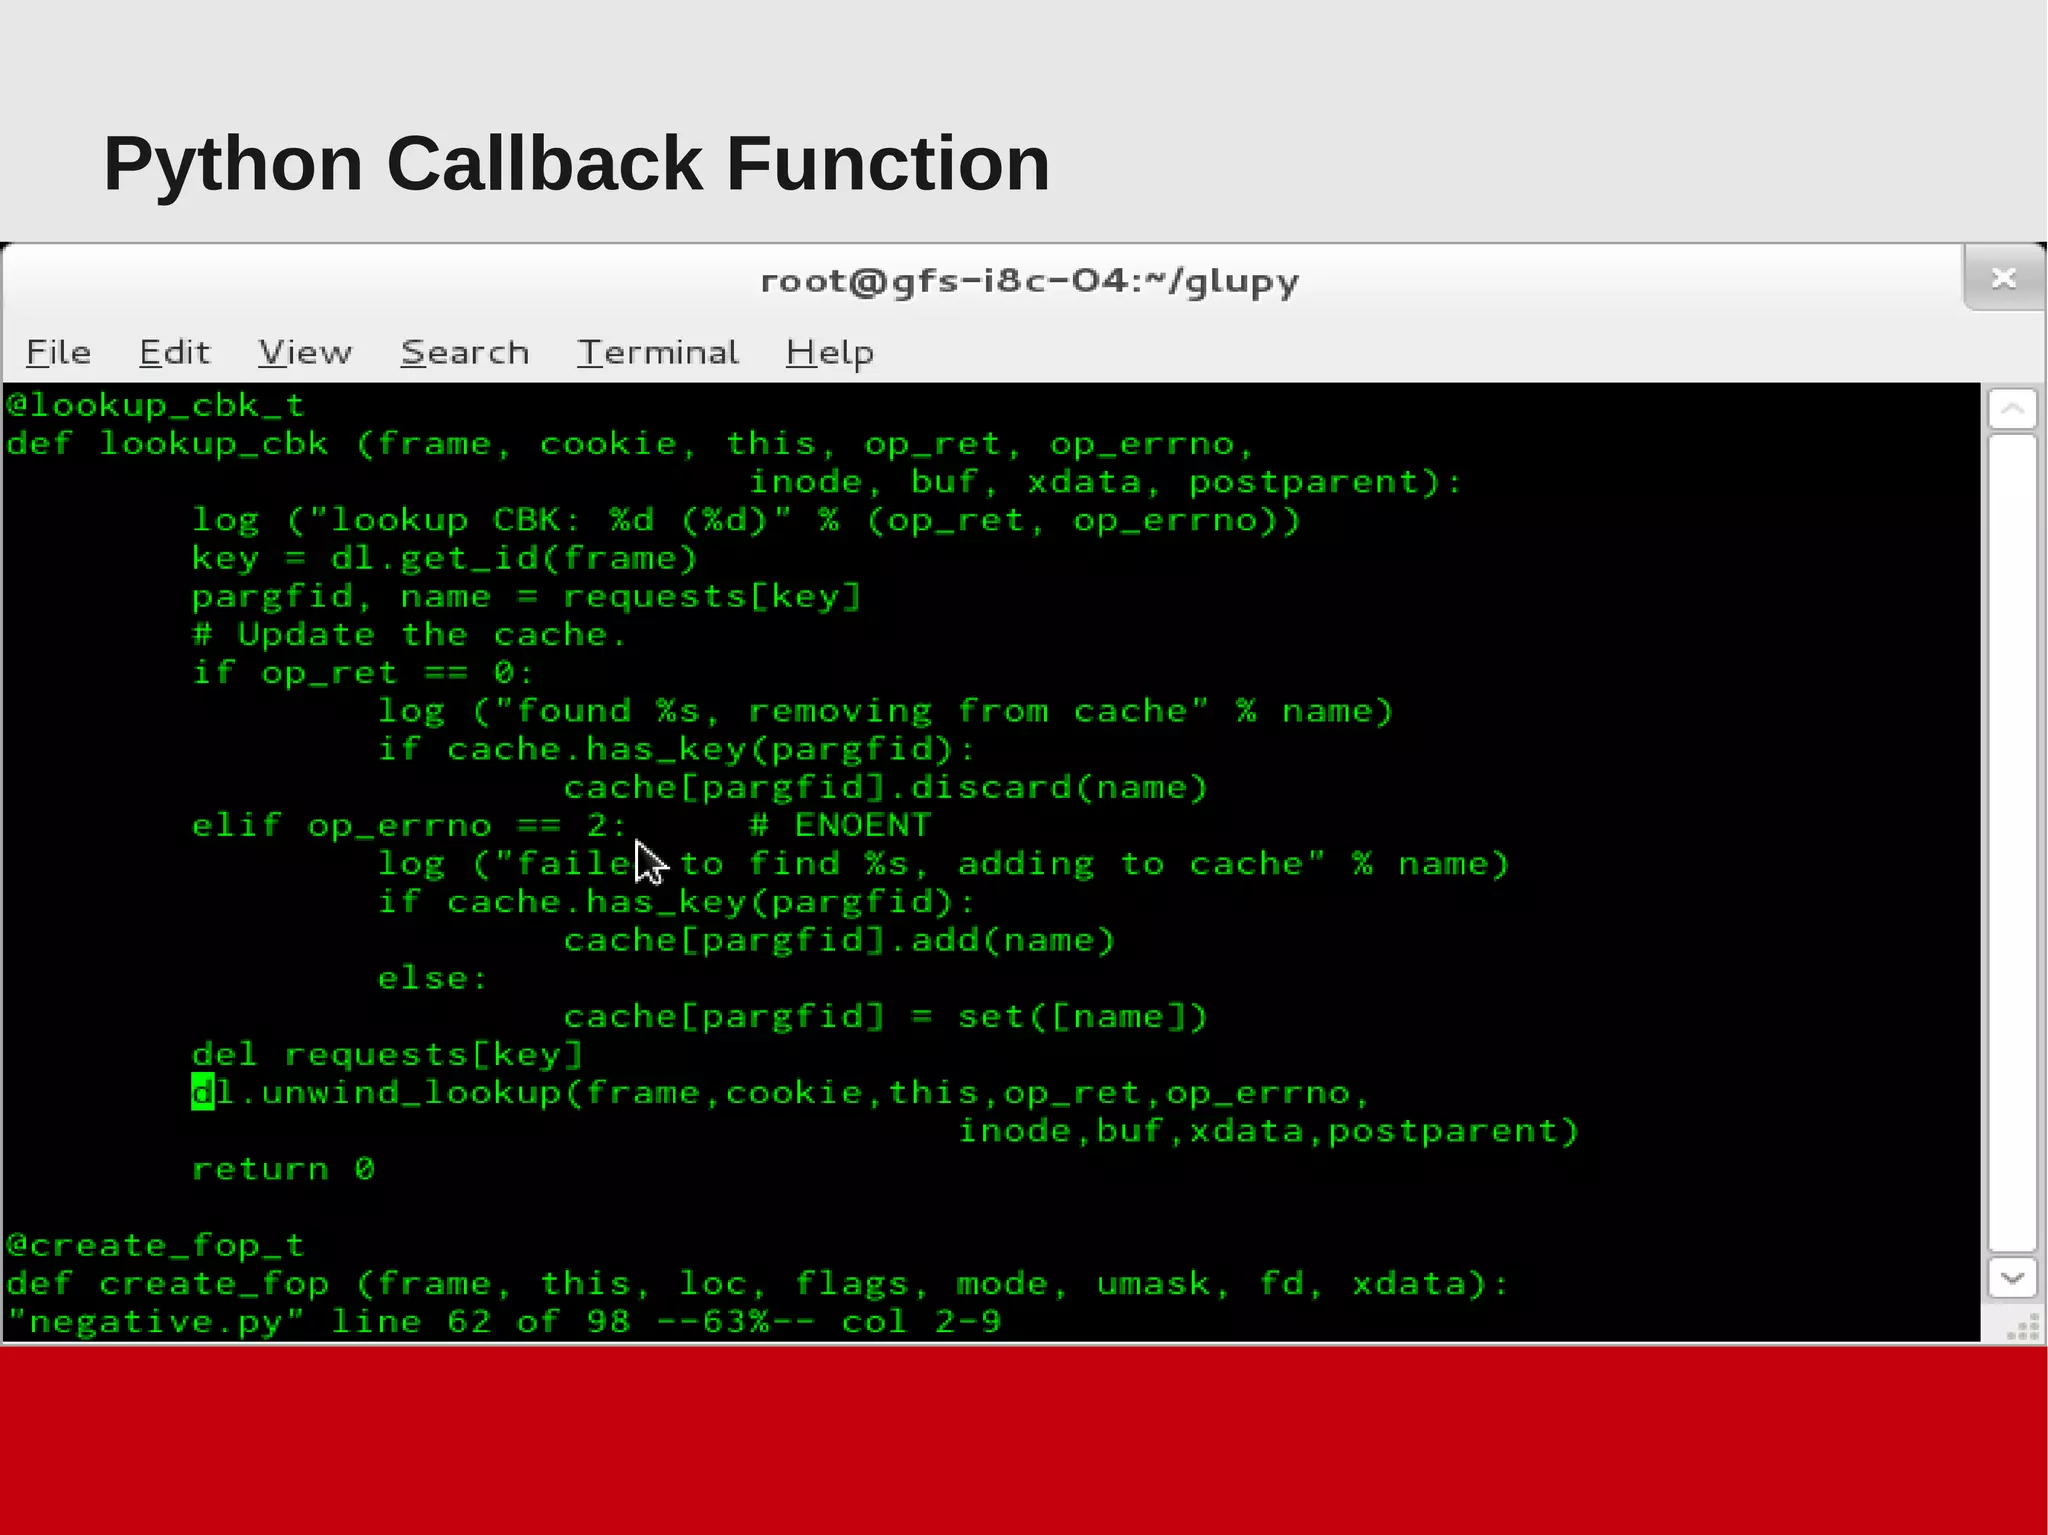Click 'cache[pargfid].add(name)' line
2048x1535 pixels.
[839, 940]
